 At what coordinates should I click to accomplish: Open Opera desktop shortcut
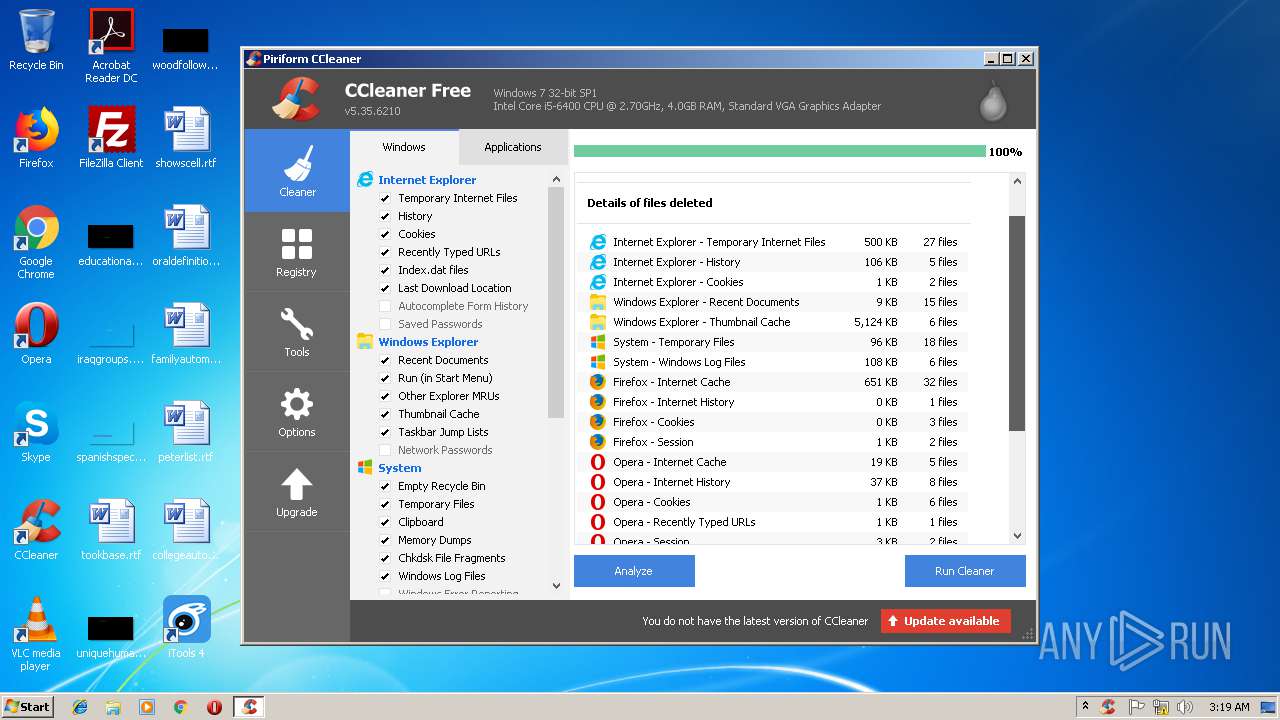[x=36, y=334]
